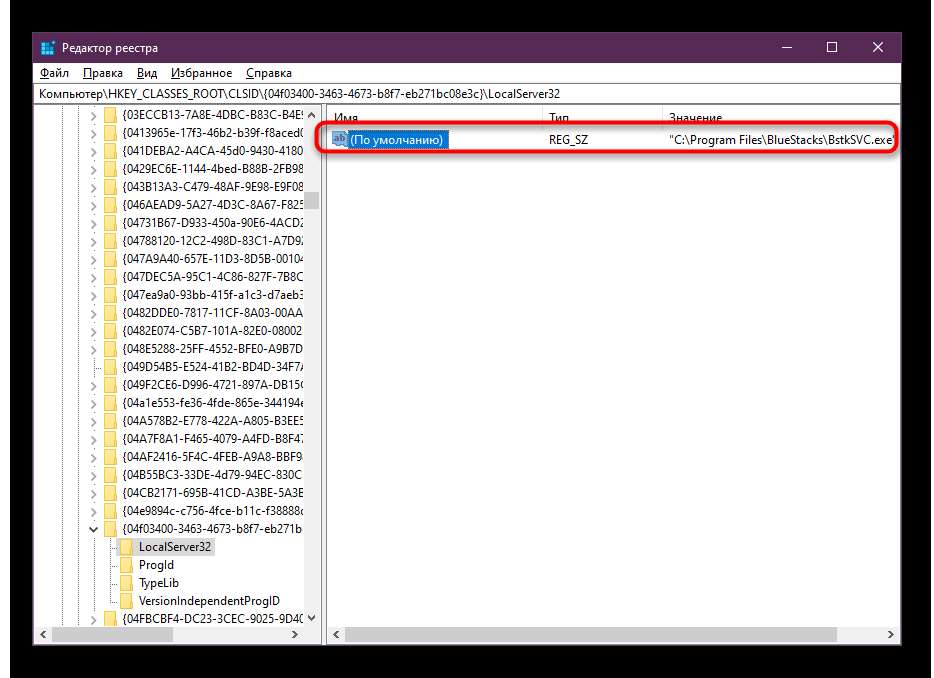Select the ProgId subkey
934x678 pixels.
click(x=156, y=565)
